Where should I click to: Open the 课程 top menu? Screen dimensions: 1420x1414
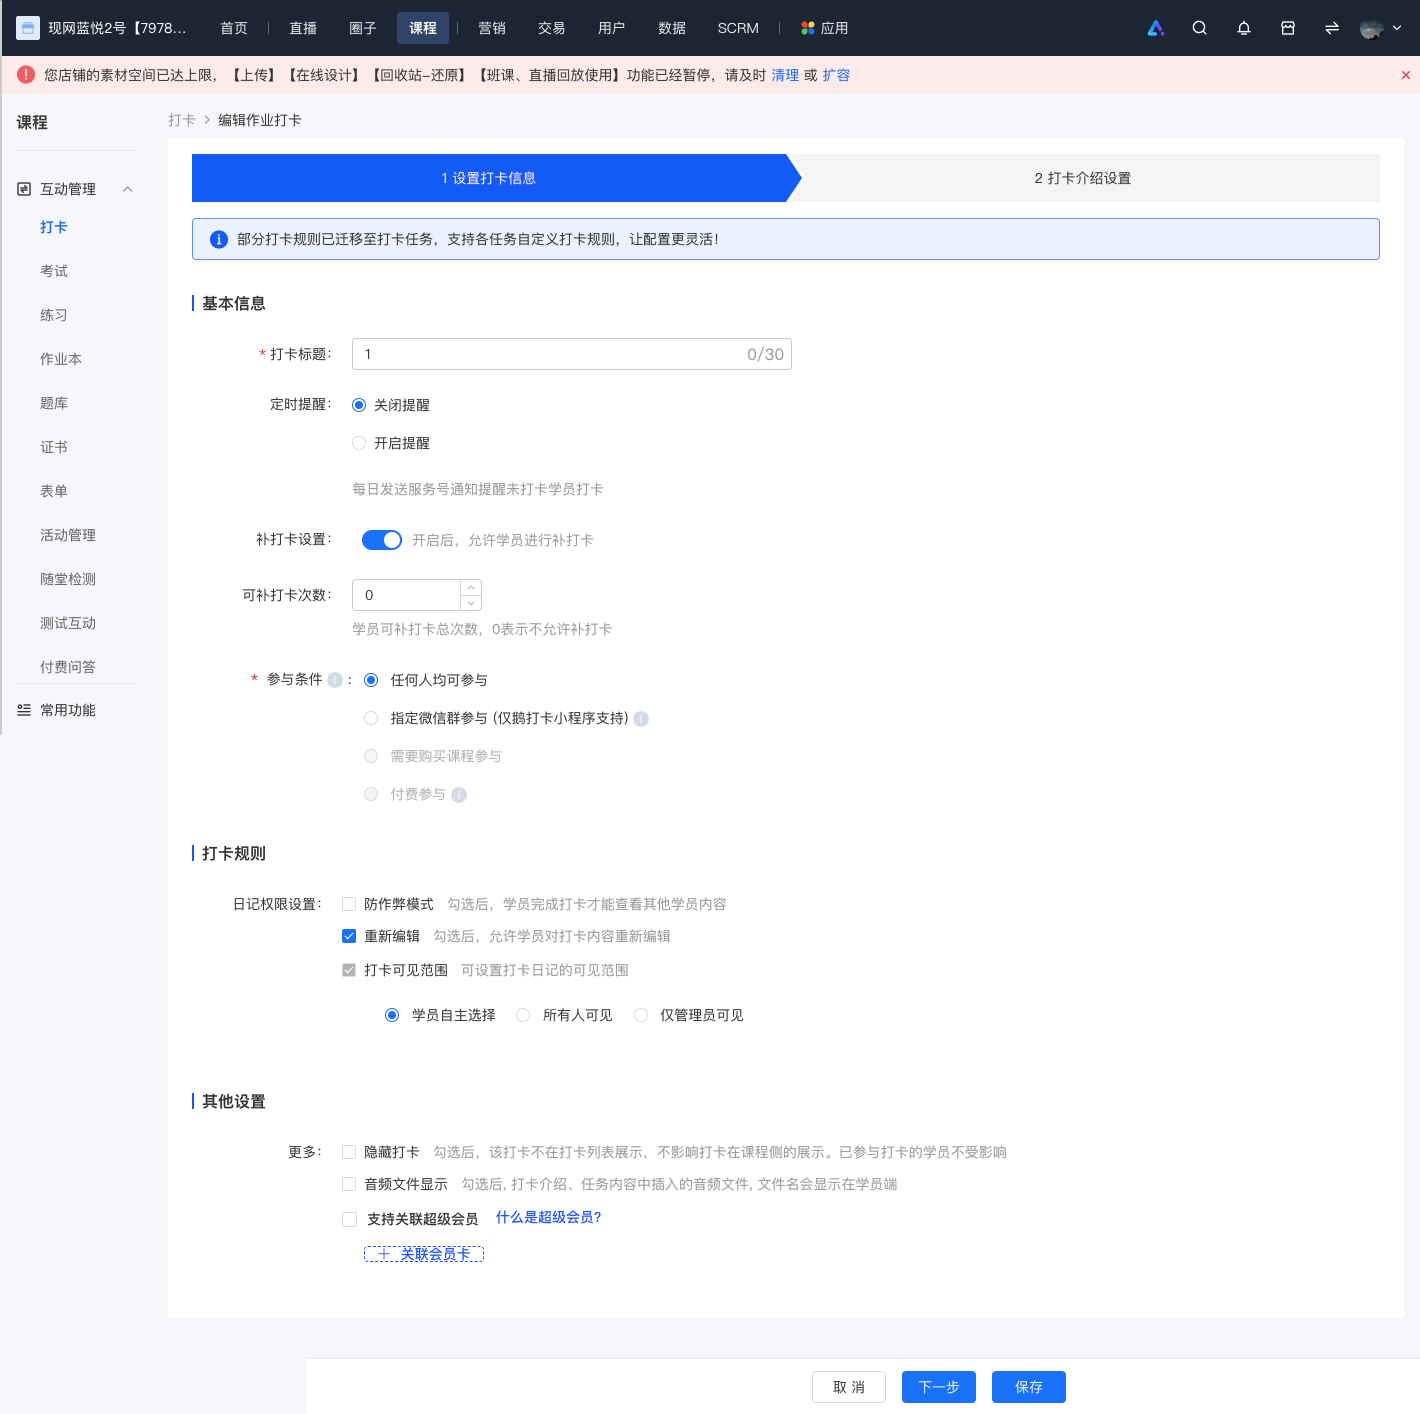(x=423, y=28)
